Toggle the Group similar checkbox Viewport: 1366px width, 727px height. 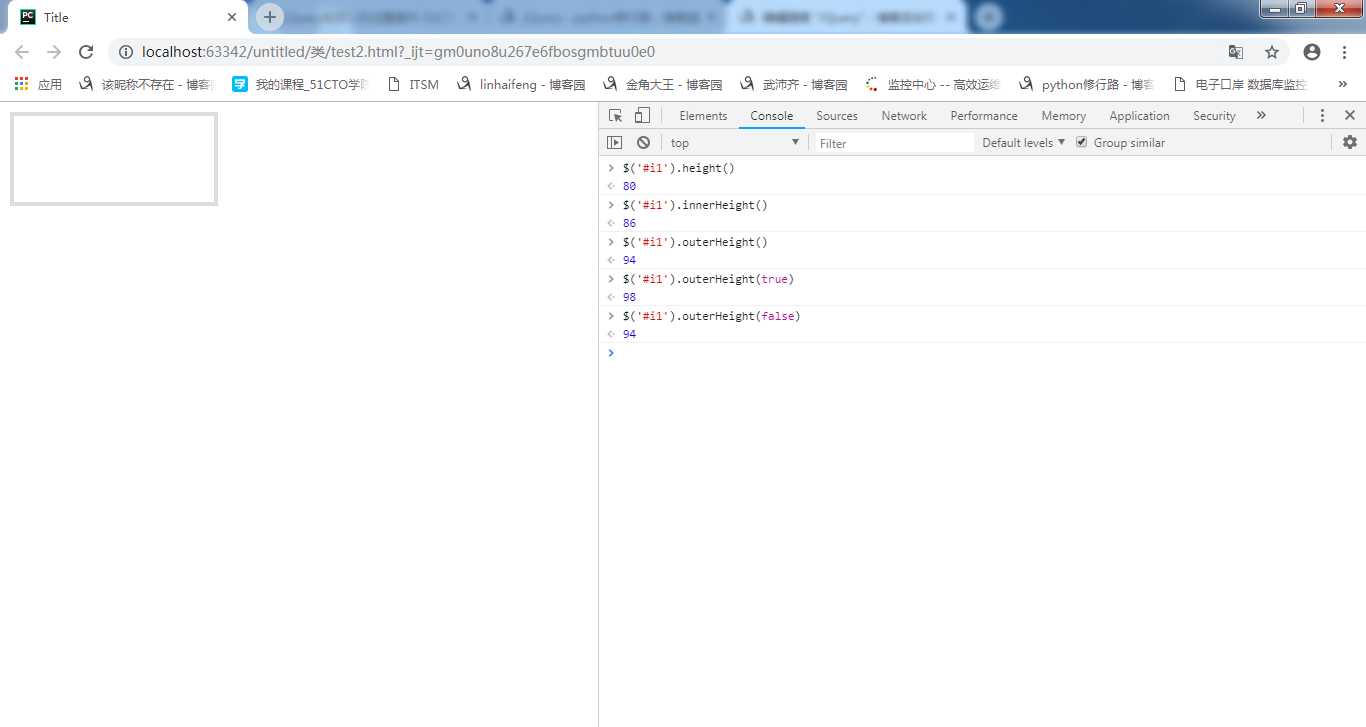click(x=1081, y=143)
